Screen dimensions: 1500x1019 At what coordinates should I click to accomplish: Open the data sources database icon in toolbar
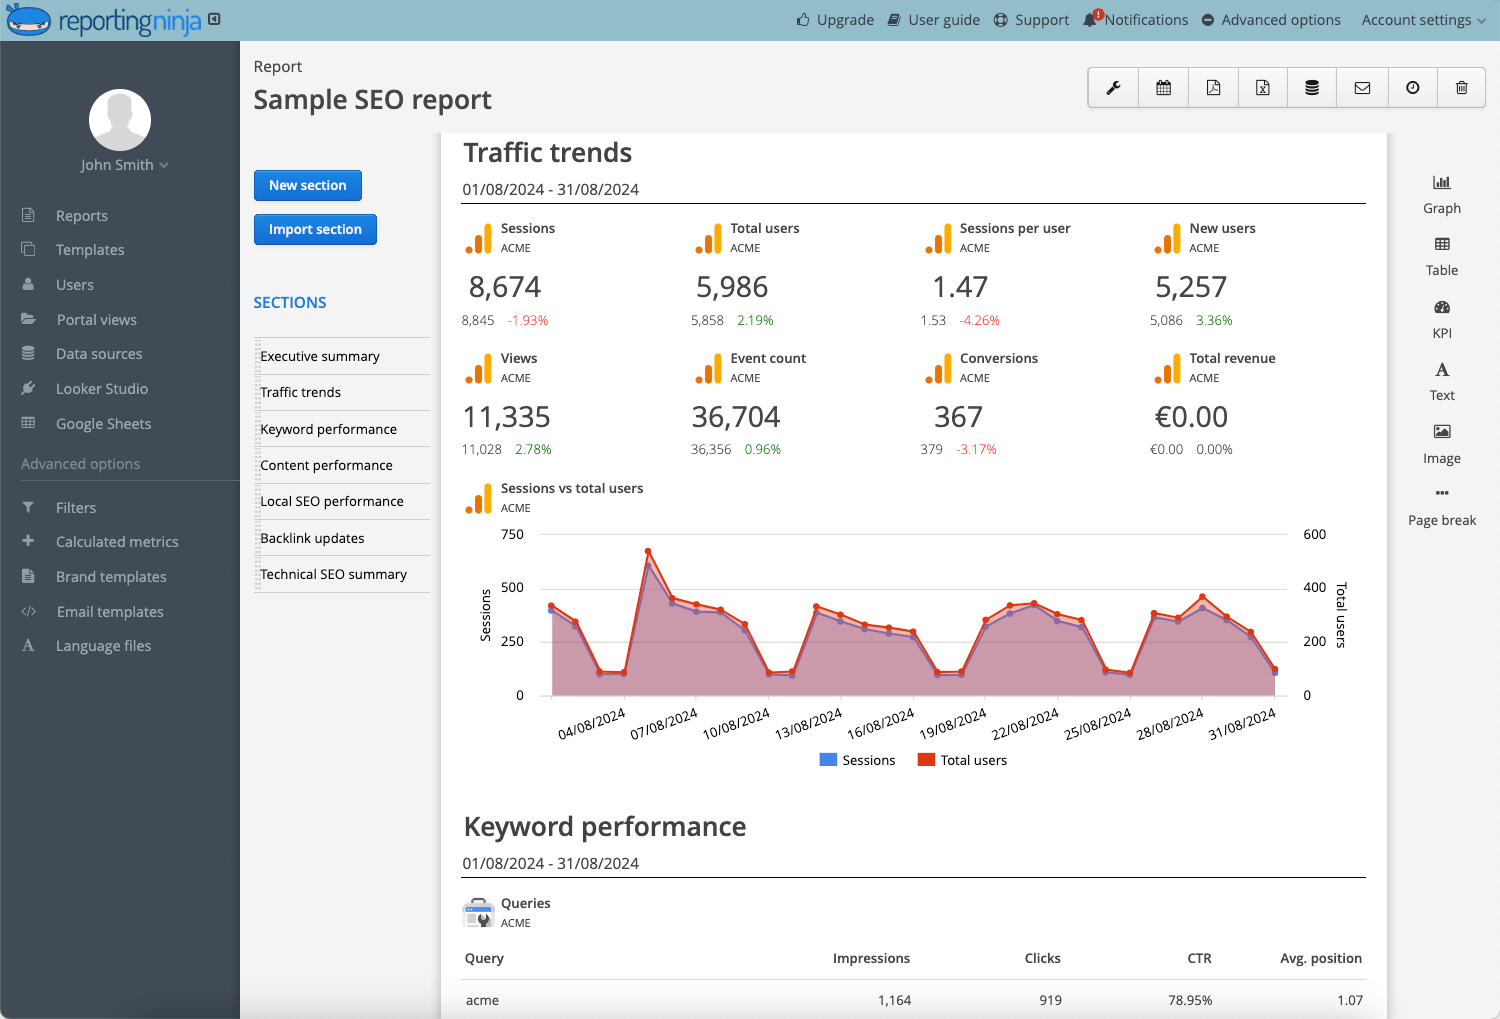[1311, 87]
